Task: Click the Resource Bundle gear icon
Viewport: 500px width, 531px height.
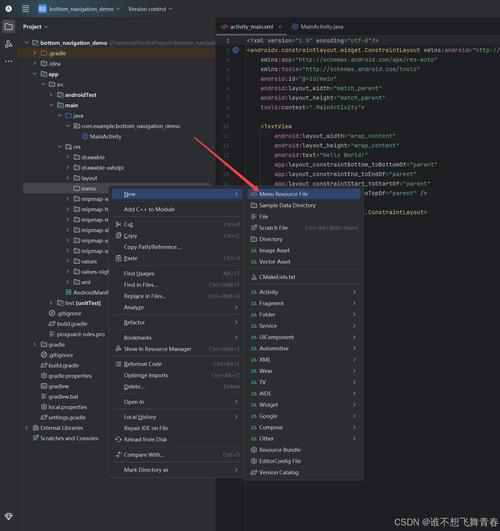Action: (254, 450)
